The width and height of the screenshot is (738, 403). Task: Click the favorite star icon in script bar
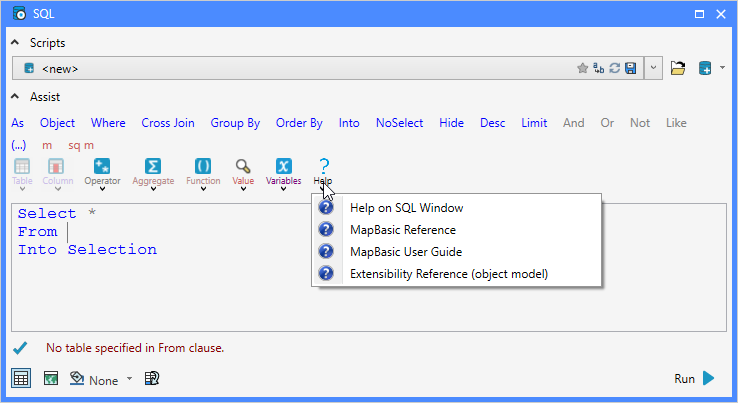[582, 68]
